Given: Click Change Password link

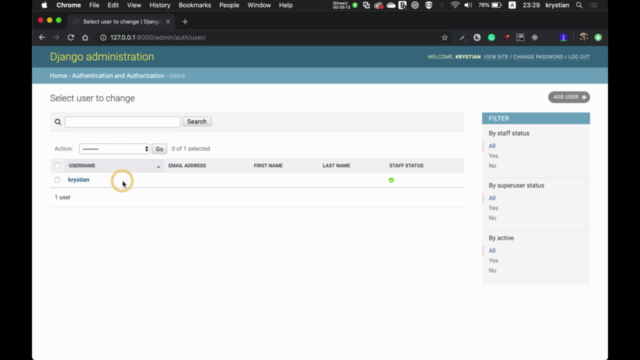Looking at the screenshot, I should click(x=538, y=57).
